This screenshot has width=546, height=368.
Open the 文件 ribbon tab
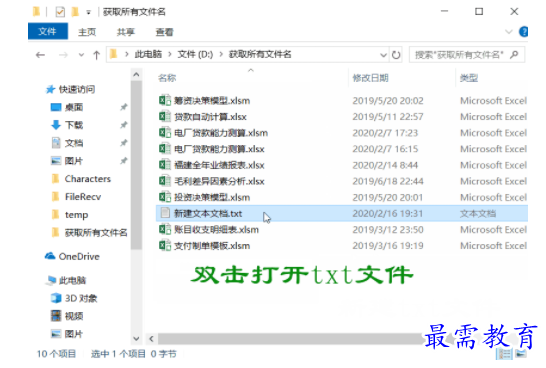coord(48,32)
